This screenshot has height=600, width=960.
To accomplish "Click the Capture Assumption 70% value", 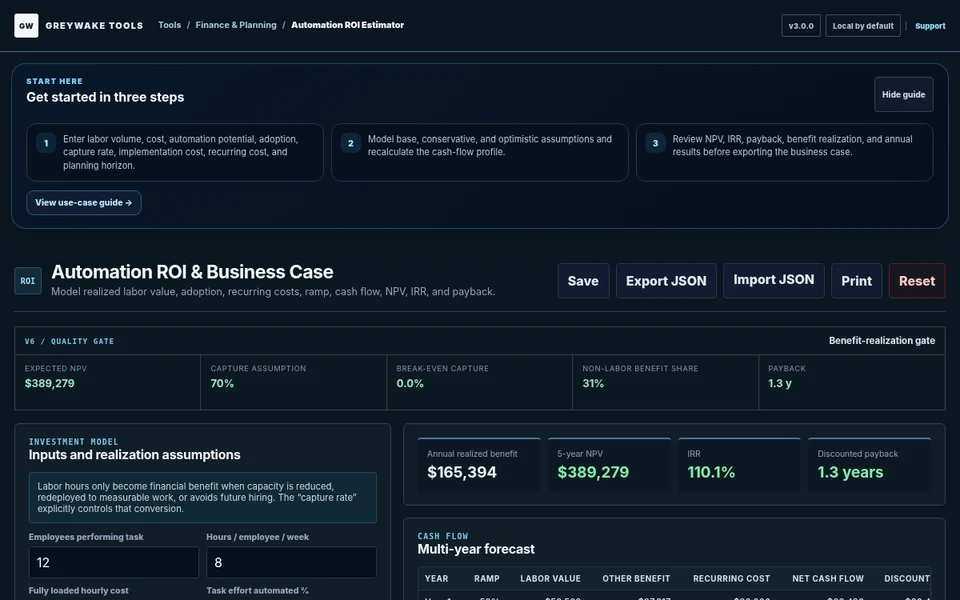I will coord(222,383).
